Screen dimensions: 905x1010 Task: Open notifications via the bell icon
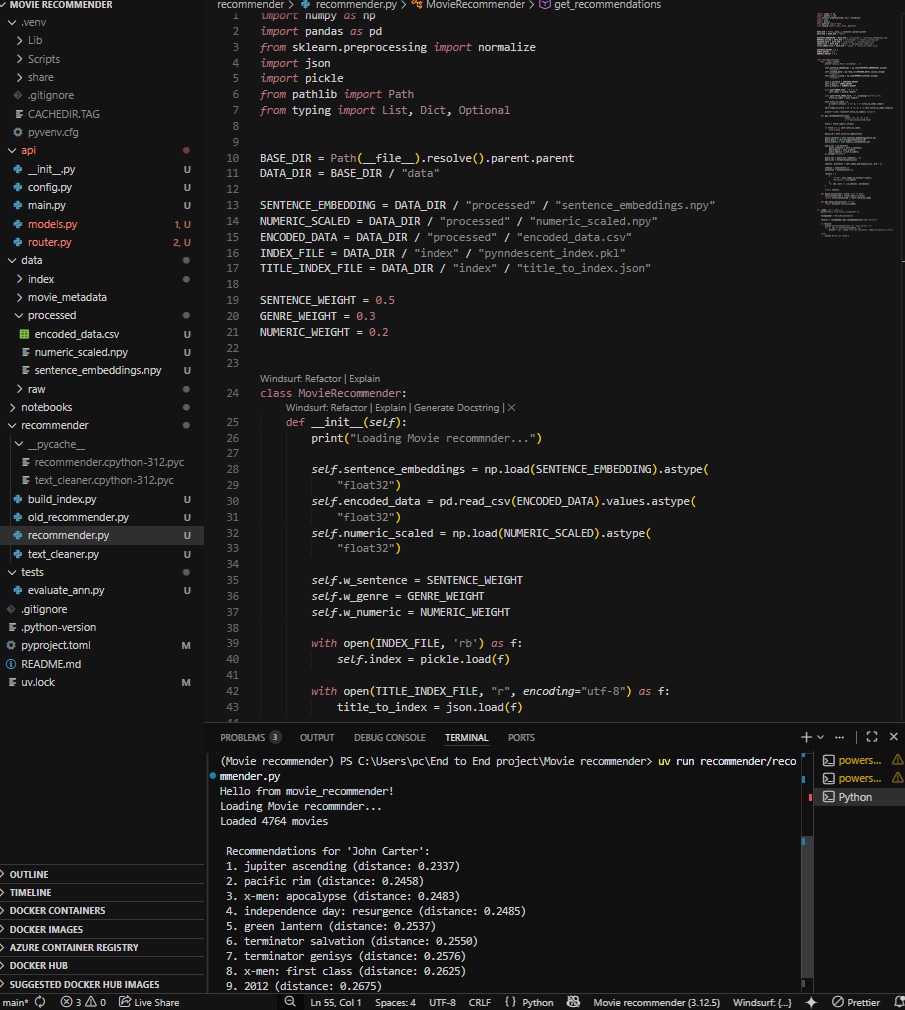point(898,1001)
